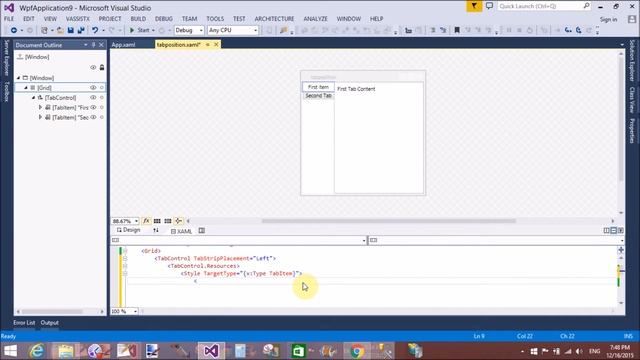Open Internet Explorer from the taskbar
640x360 pixels.
coord(37,351)
